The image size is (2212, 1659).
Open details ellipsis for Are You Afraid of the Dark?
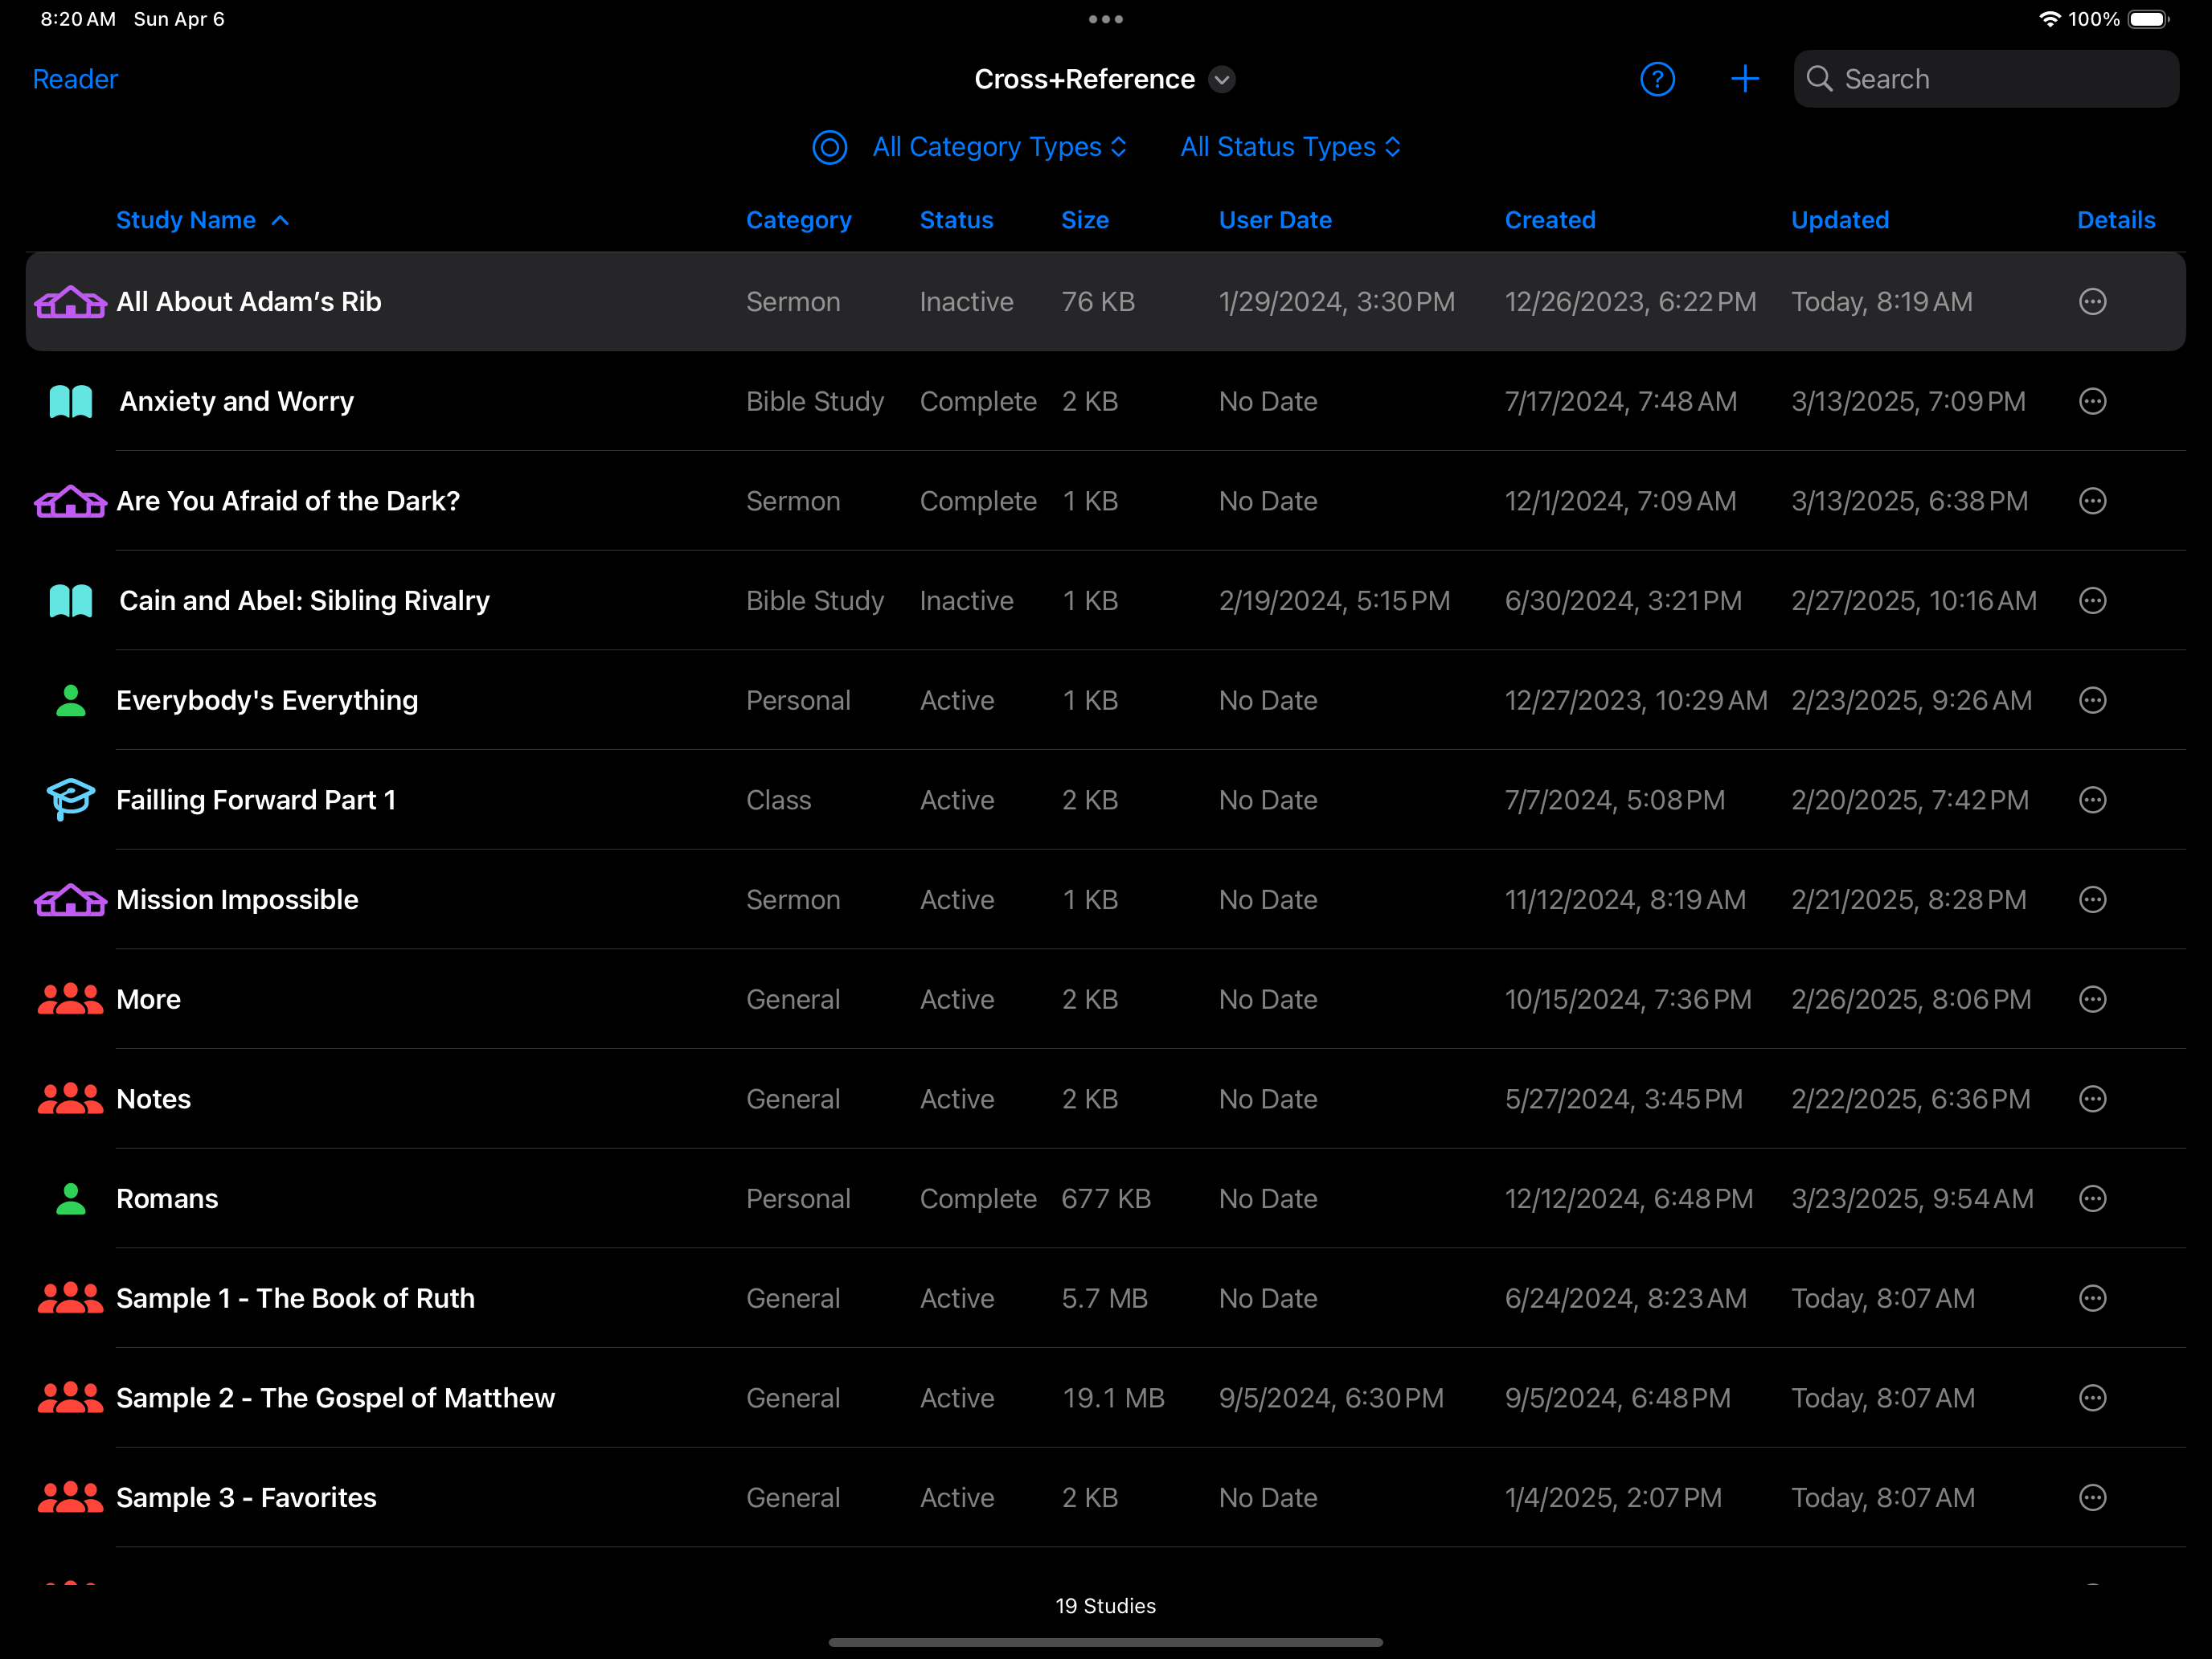[x=2092, y=501]
